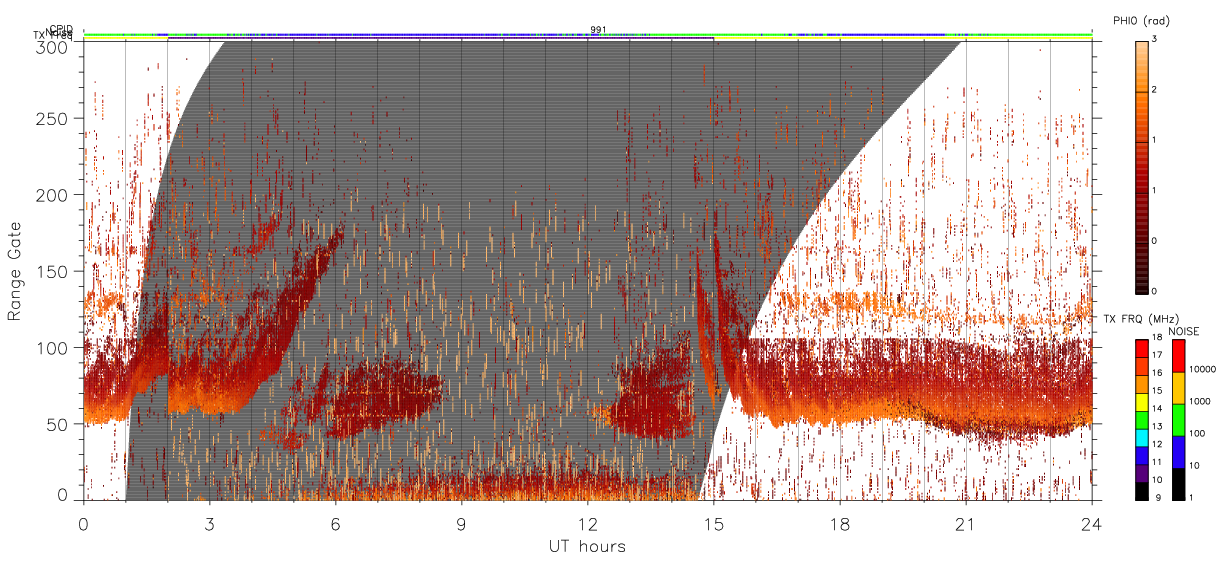Screen dimensions: 1228x567
Task: Click the x-axis tick label 12
Action: pos(587,524)
